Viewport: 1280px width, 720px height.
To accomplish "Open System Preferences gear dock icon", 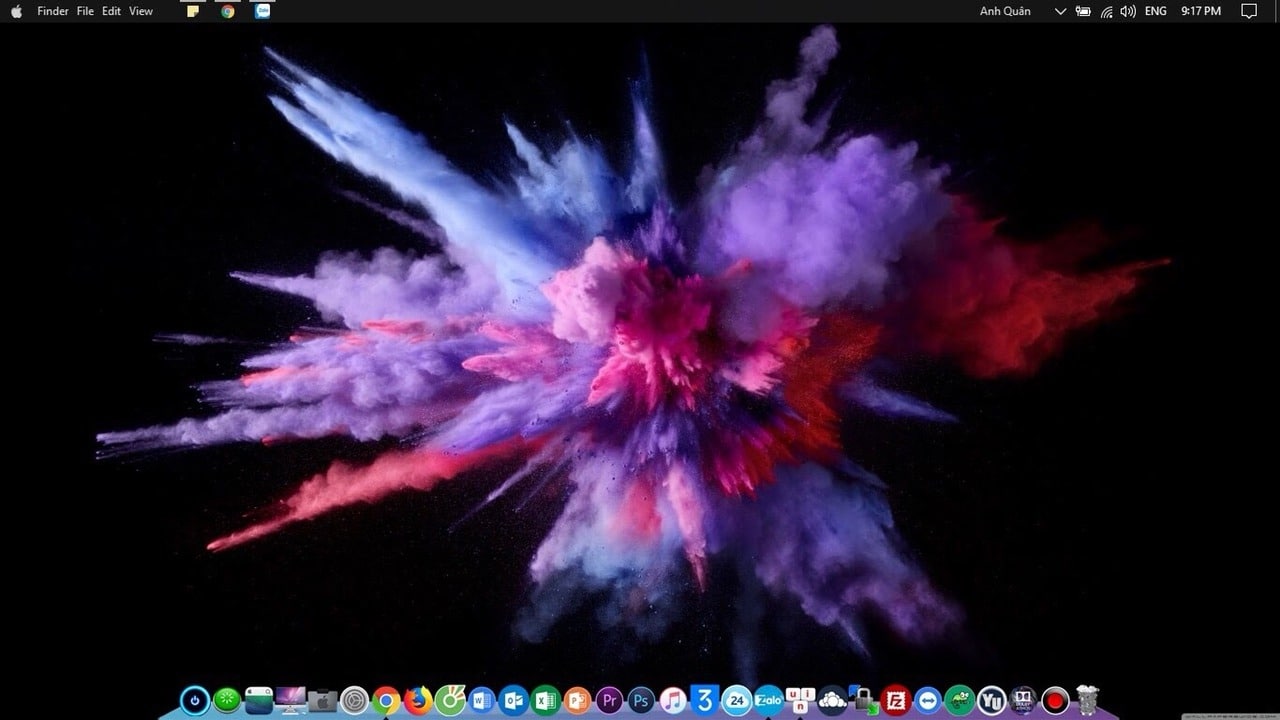I will [354, 701].
